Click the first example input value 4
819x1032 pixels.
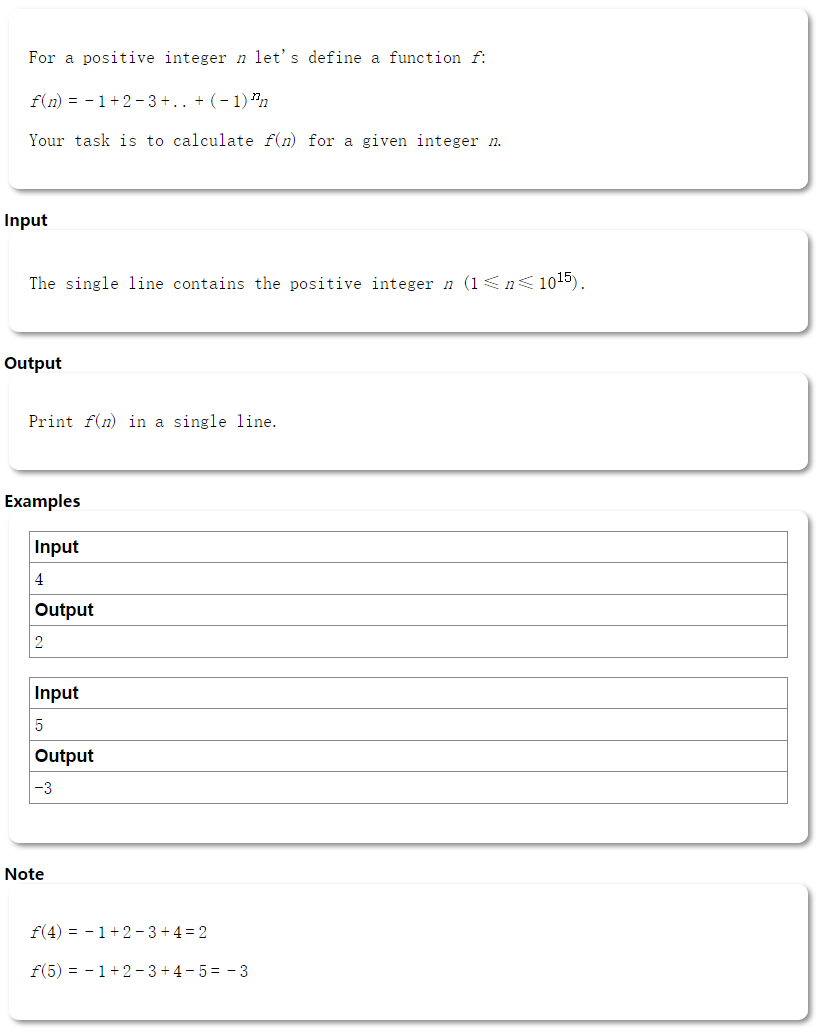click(x=408, y=579)
